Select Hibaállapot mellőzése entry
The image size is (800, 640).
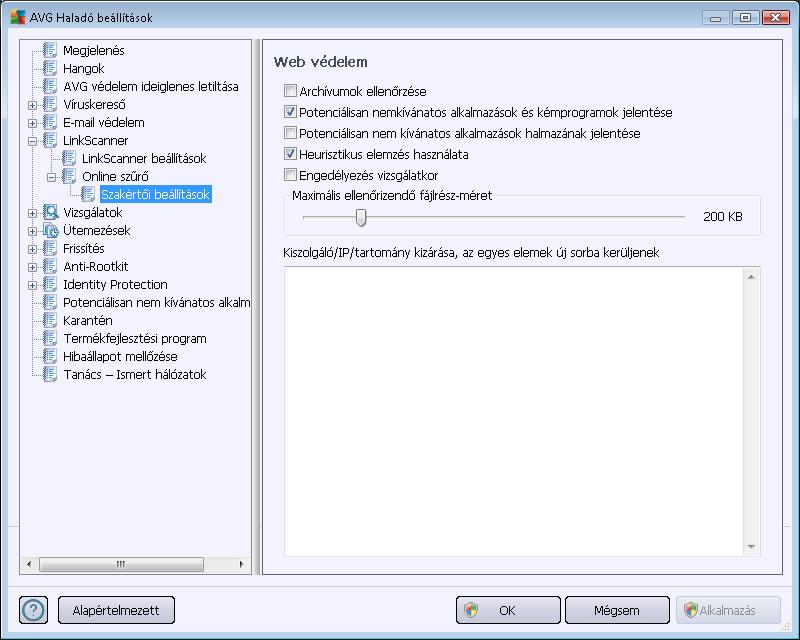click(x=120, y=356)
